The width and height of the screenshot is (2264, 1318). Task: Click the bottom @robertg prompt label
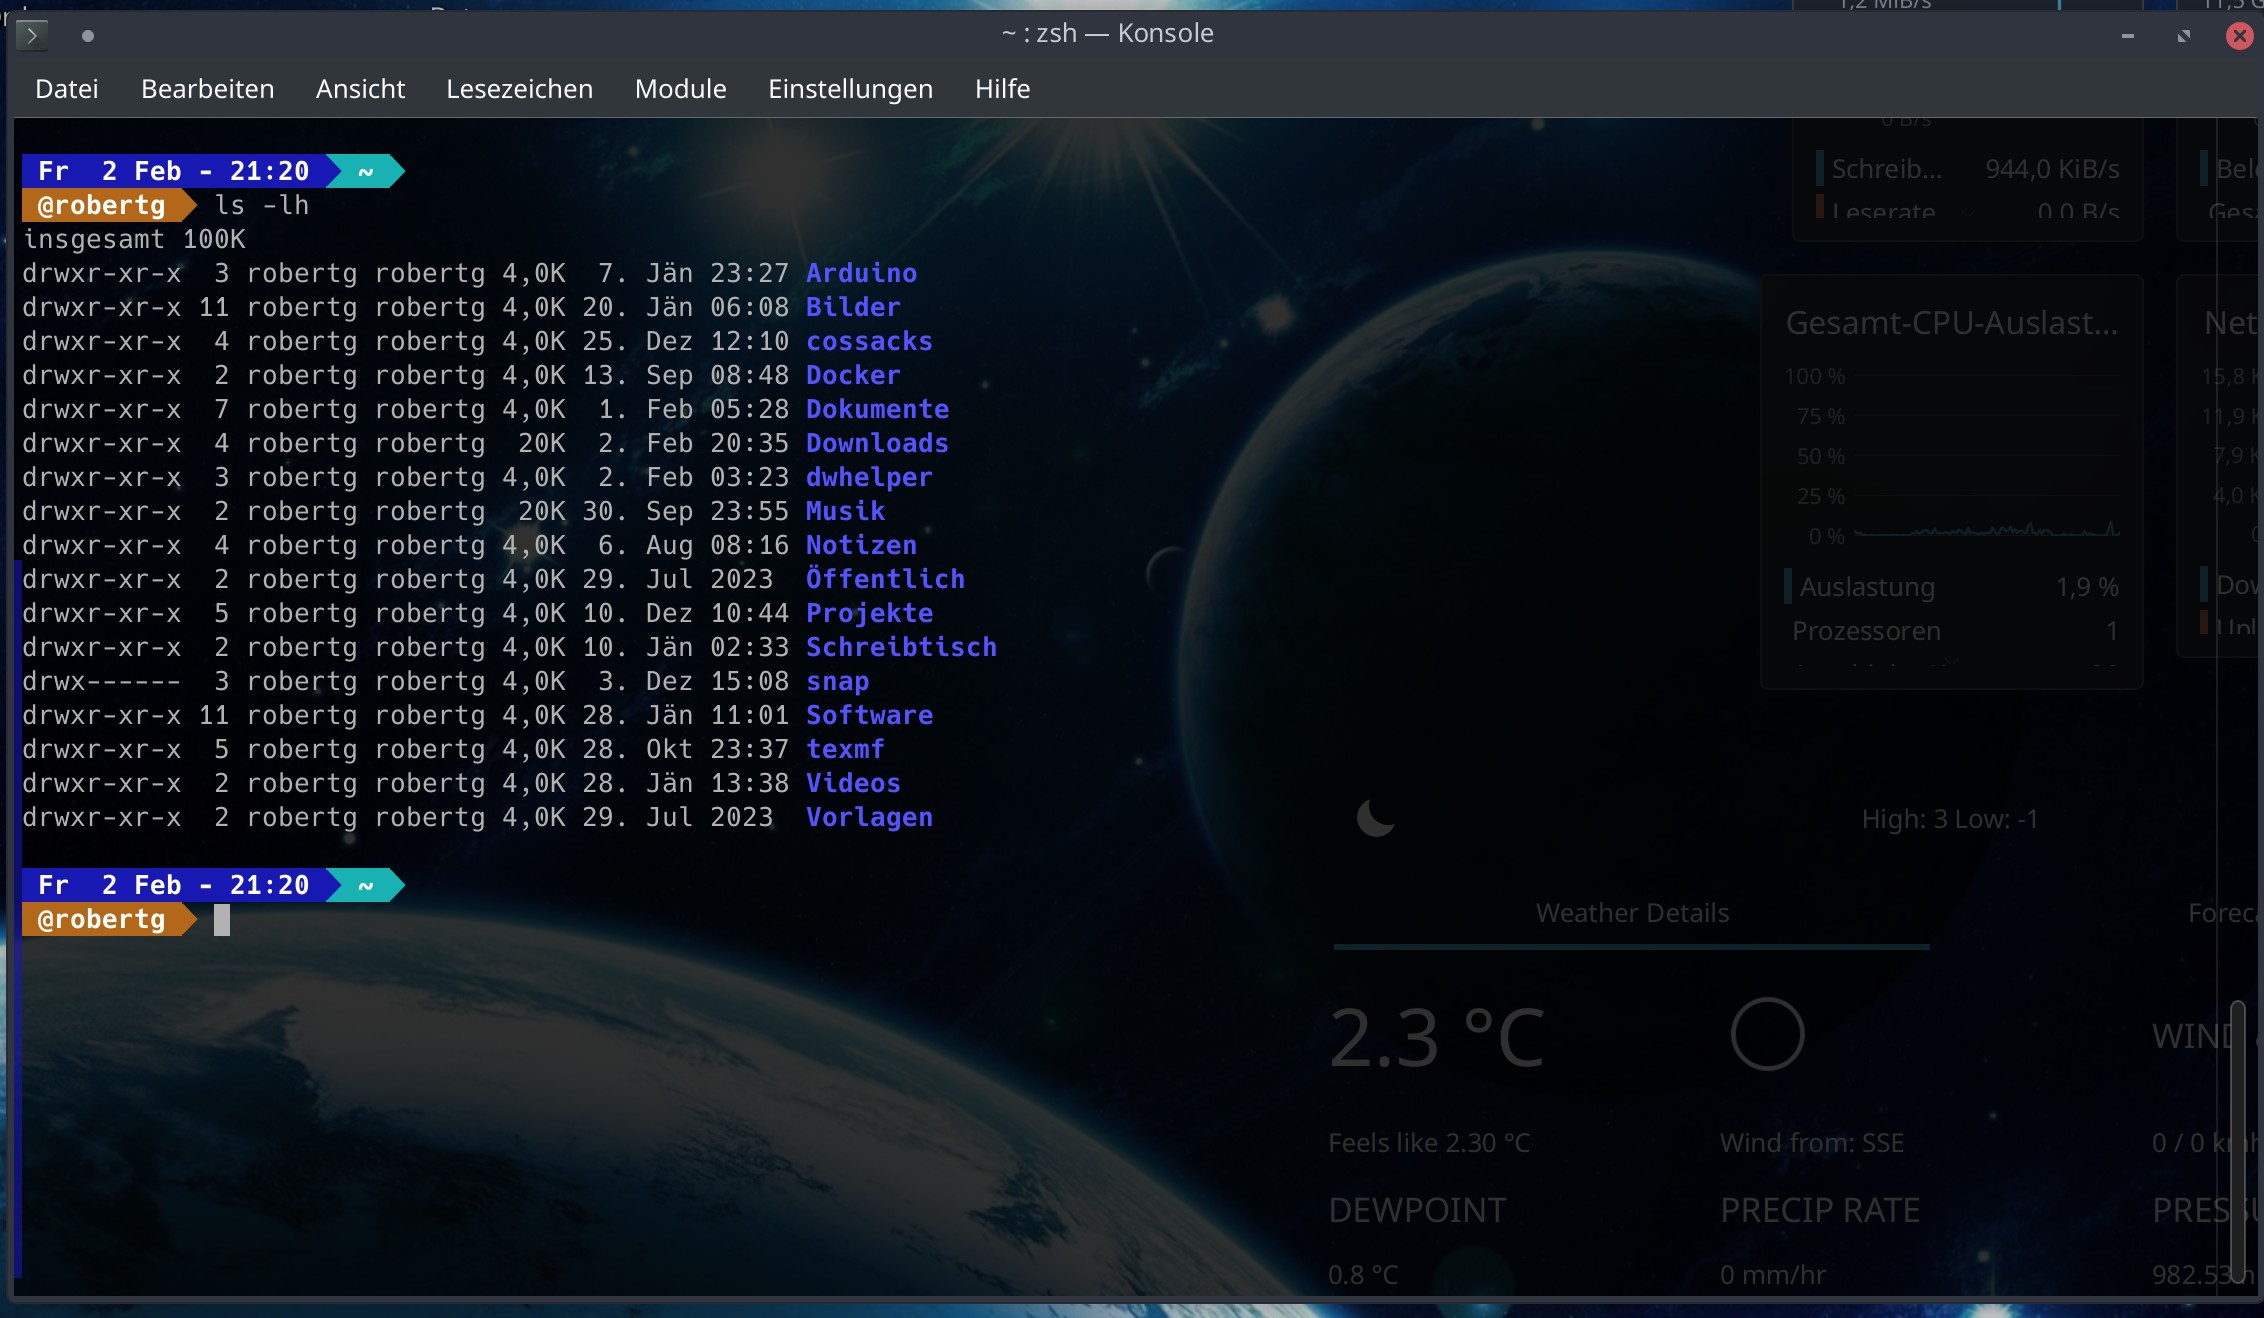point(102,919)
